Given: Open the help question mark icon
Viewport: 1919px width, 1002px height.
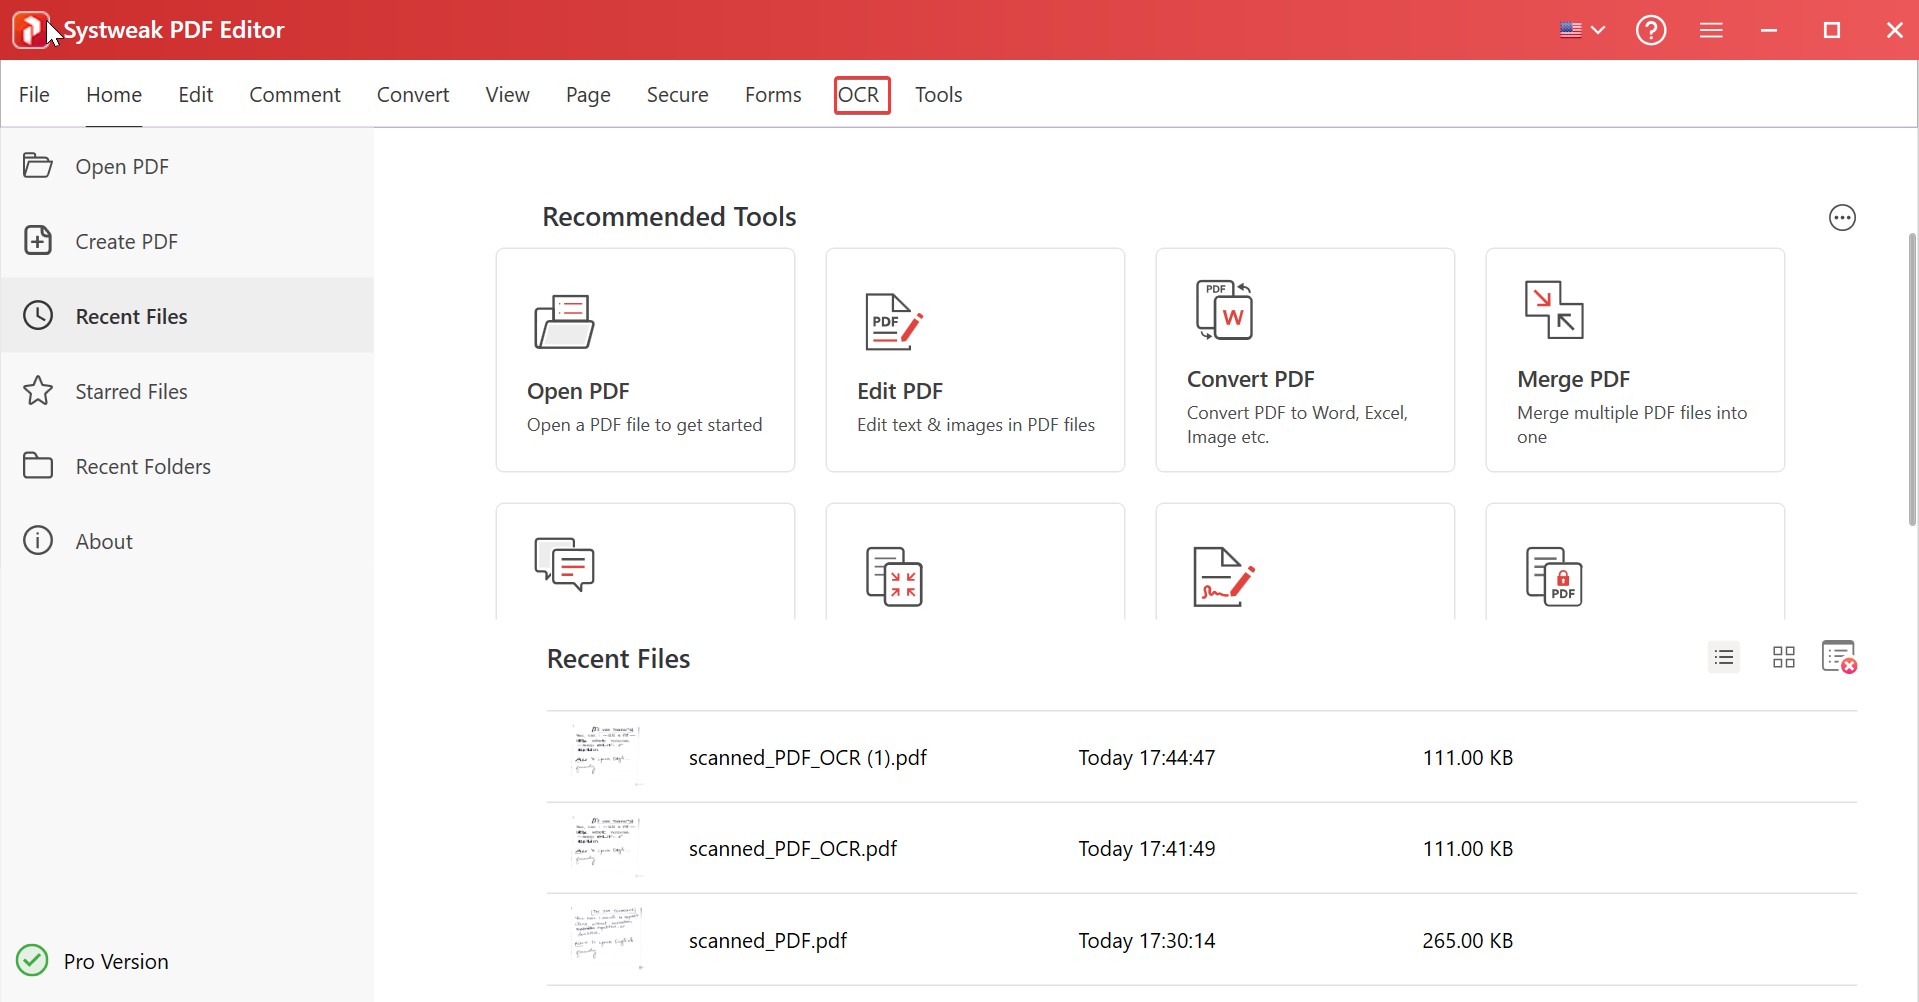Looking at the screenshot, I should click(1651, 30).
